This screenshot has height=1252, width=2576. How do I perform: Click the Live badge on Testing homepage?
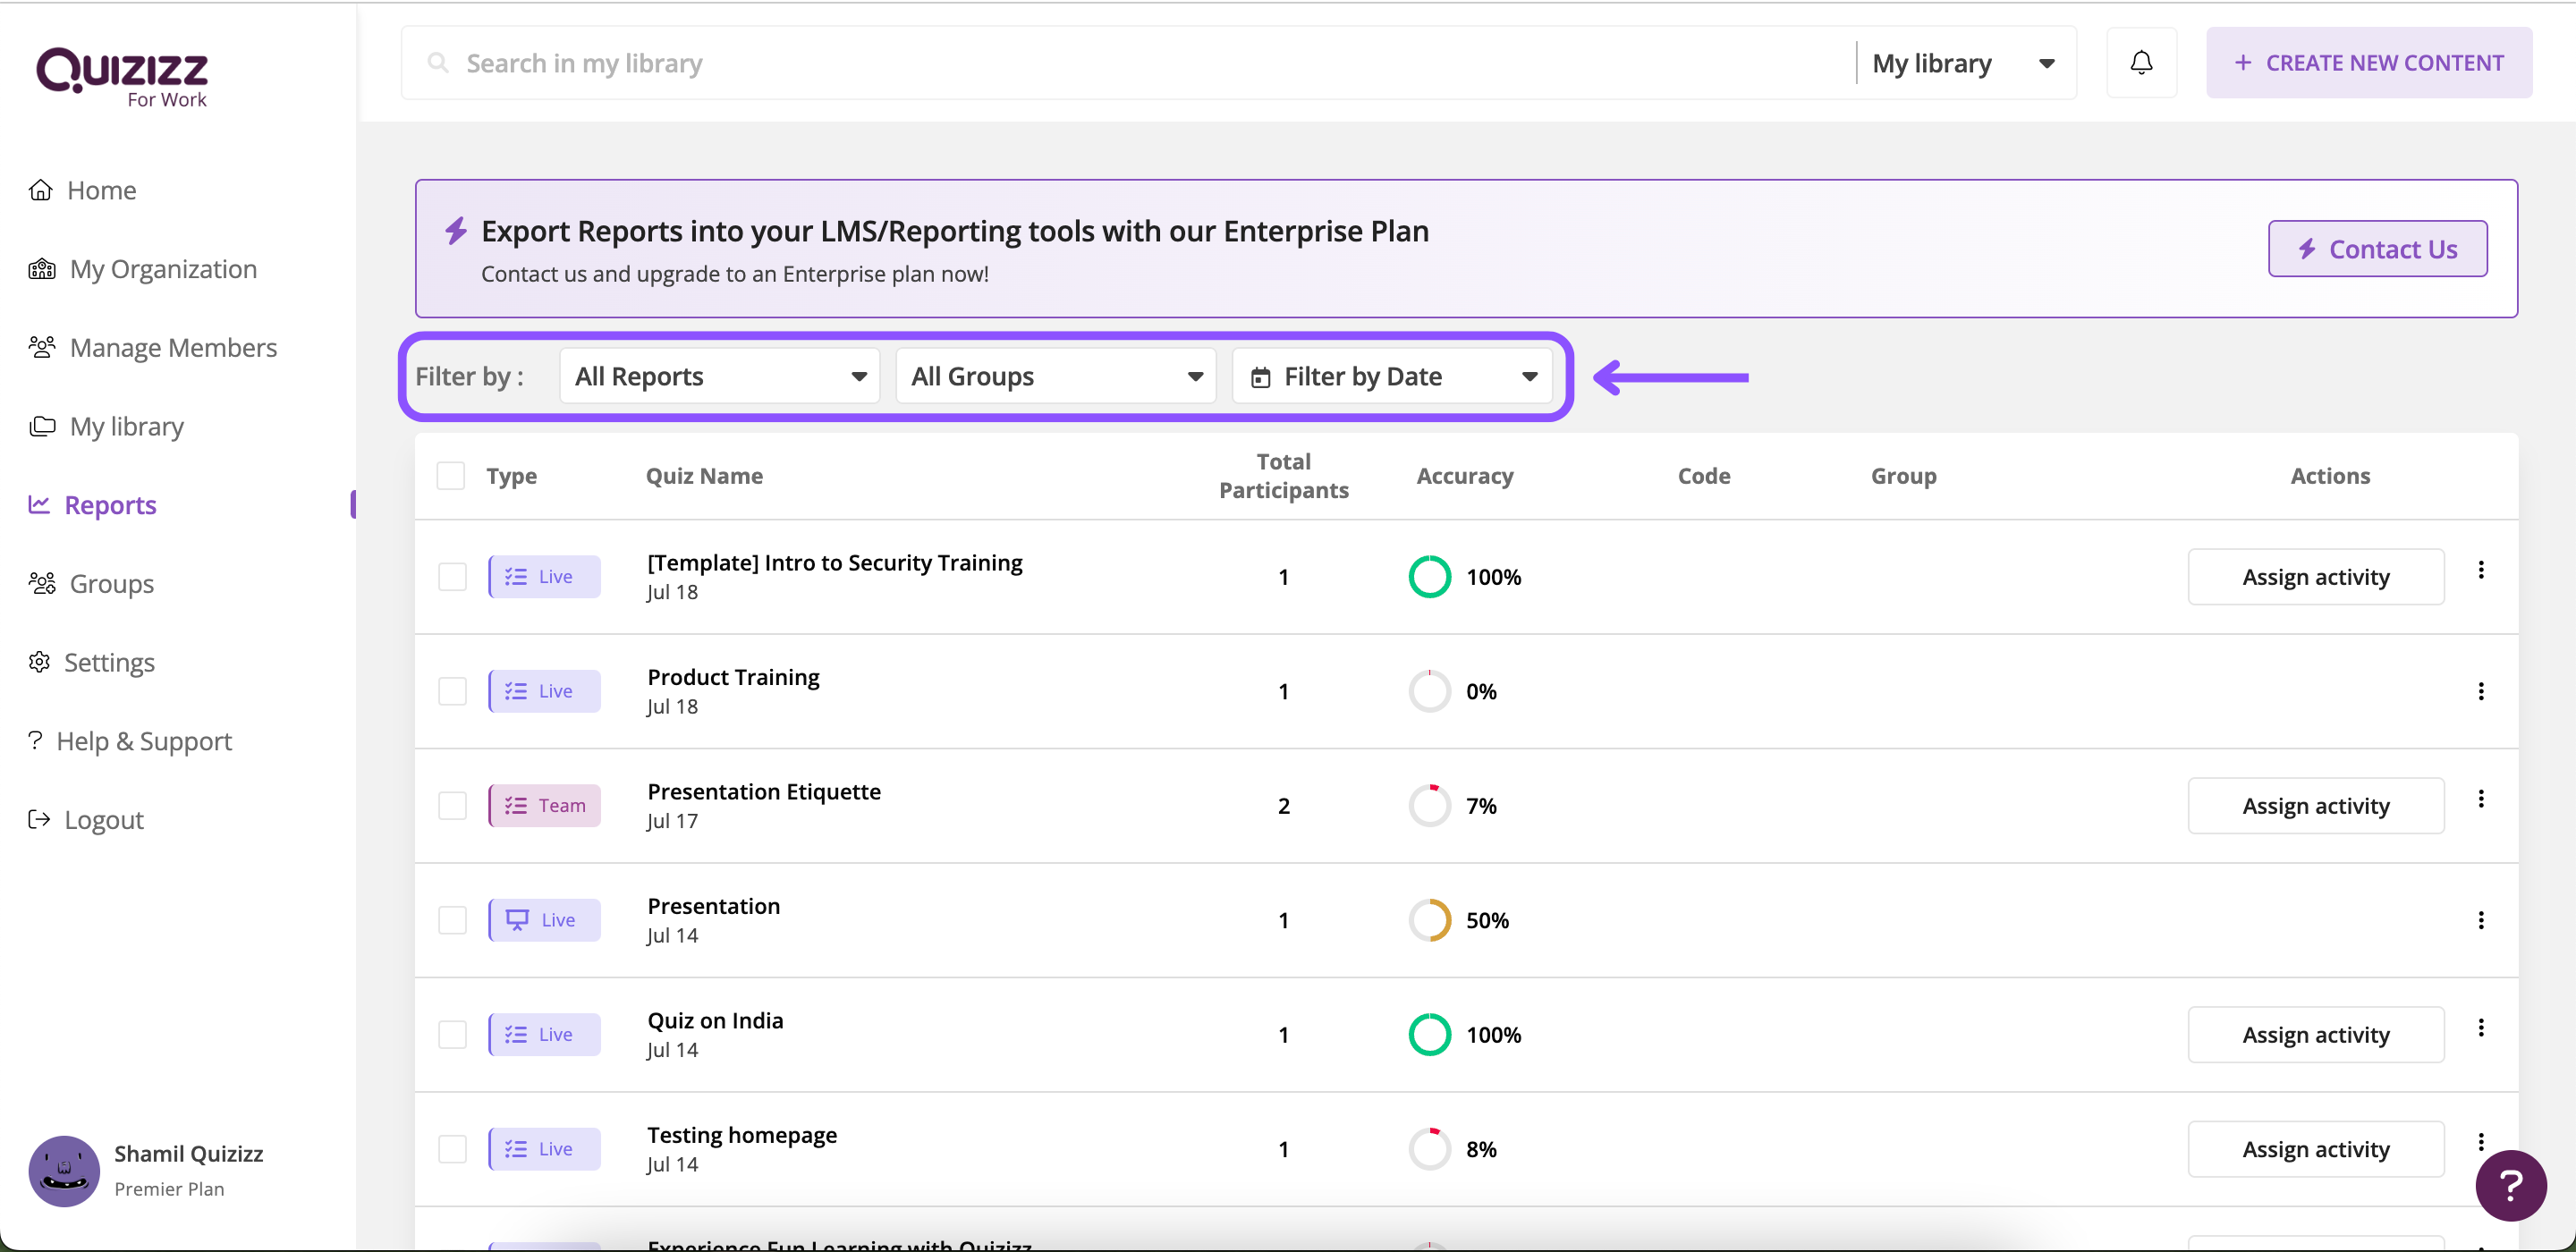pos(544,1149)
